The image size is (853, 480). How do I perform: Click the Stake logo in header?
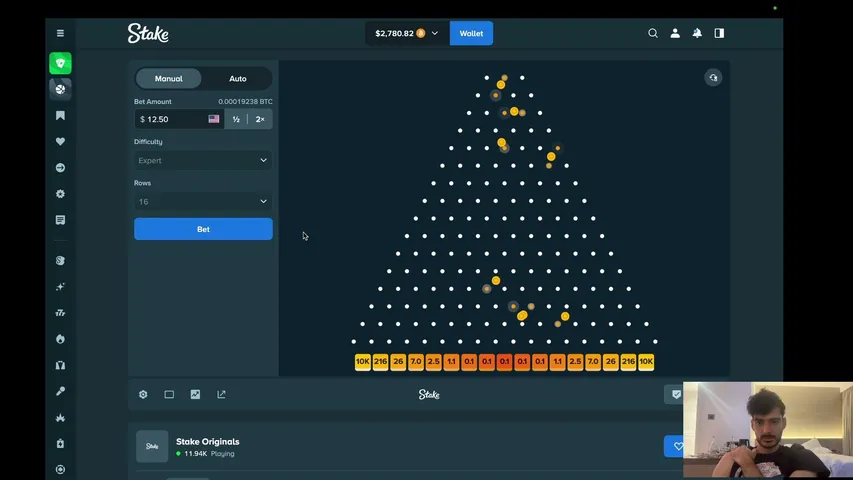[148, 33]
